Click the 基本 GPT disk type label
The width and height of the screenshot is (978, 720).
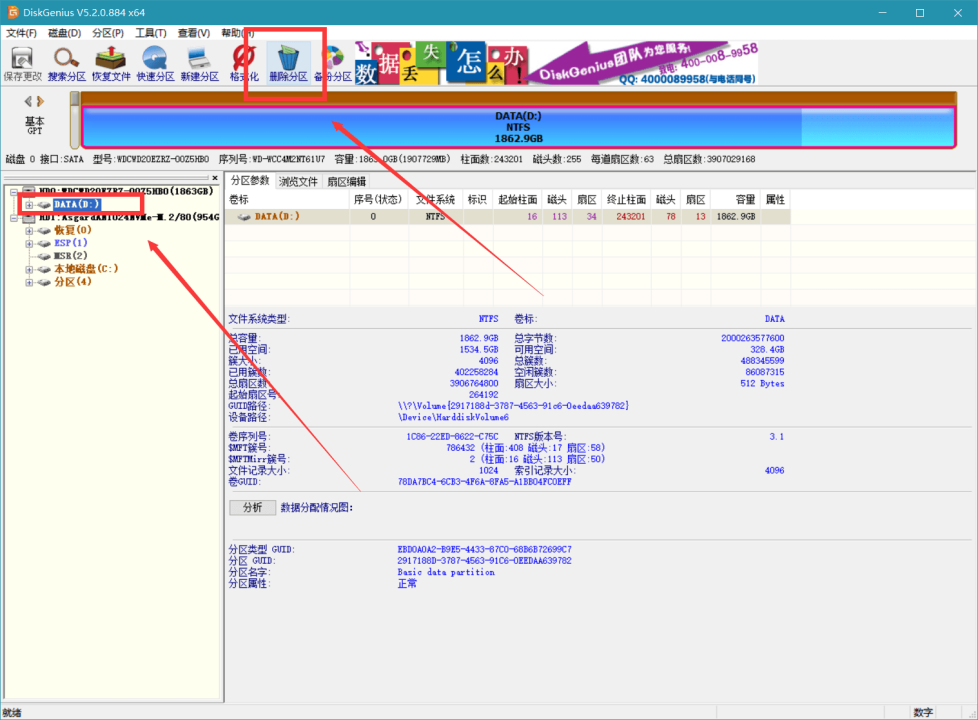pyautogui.click(x=34, y=125)
